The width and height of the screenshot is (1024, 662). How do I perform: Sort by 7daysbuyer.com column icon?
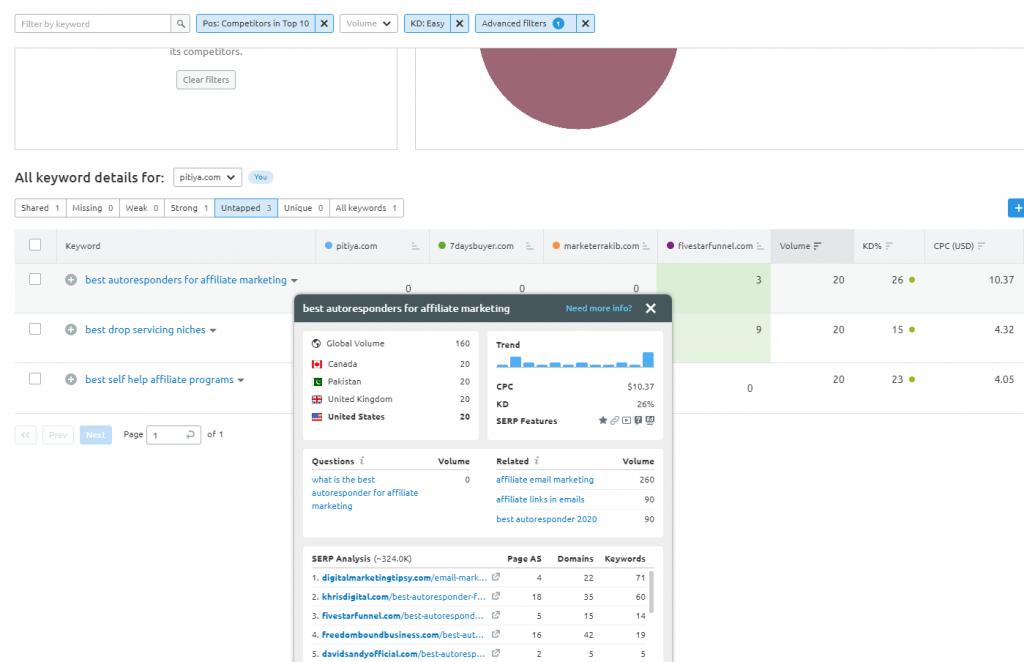click(530, 246)
